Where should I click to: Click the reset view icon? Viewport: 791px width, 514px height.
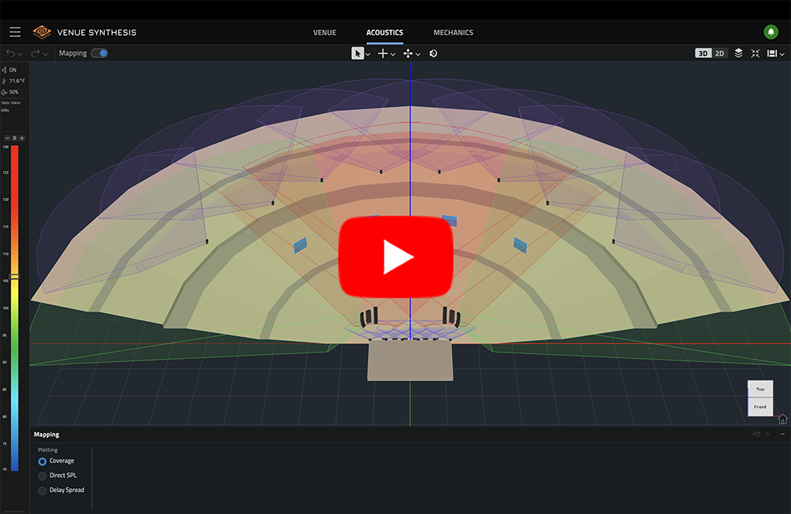pyautogui.click(x=433, y=53)
